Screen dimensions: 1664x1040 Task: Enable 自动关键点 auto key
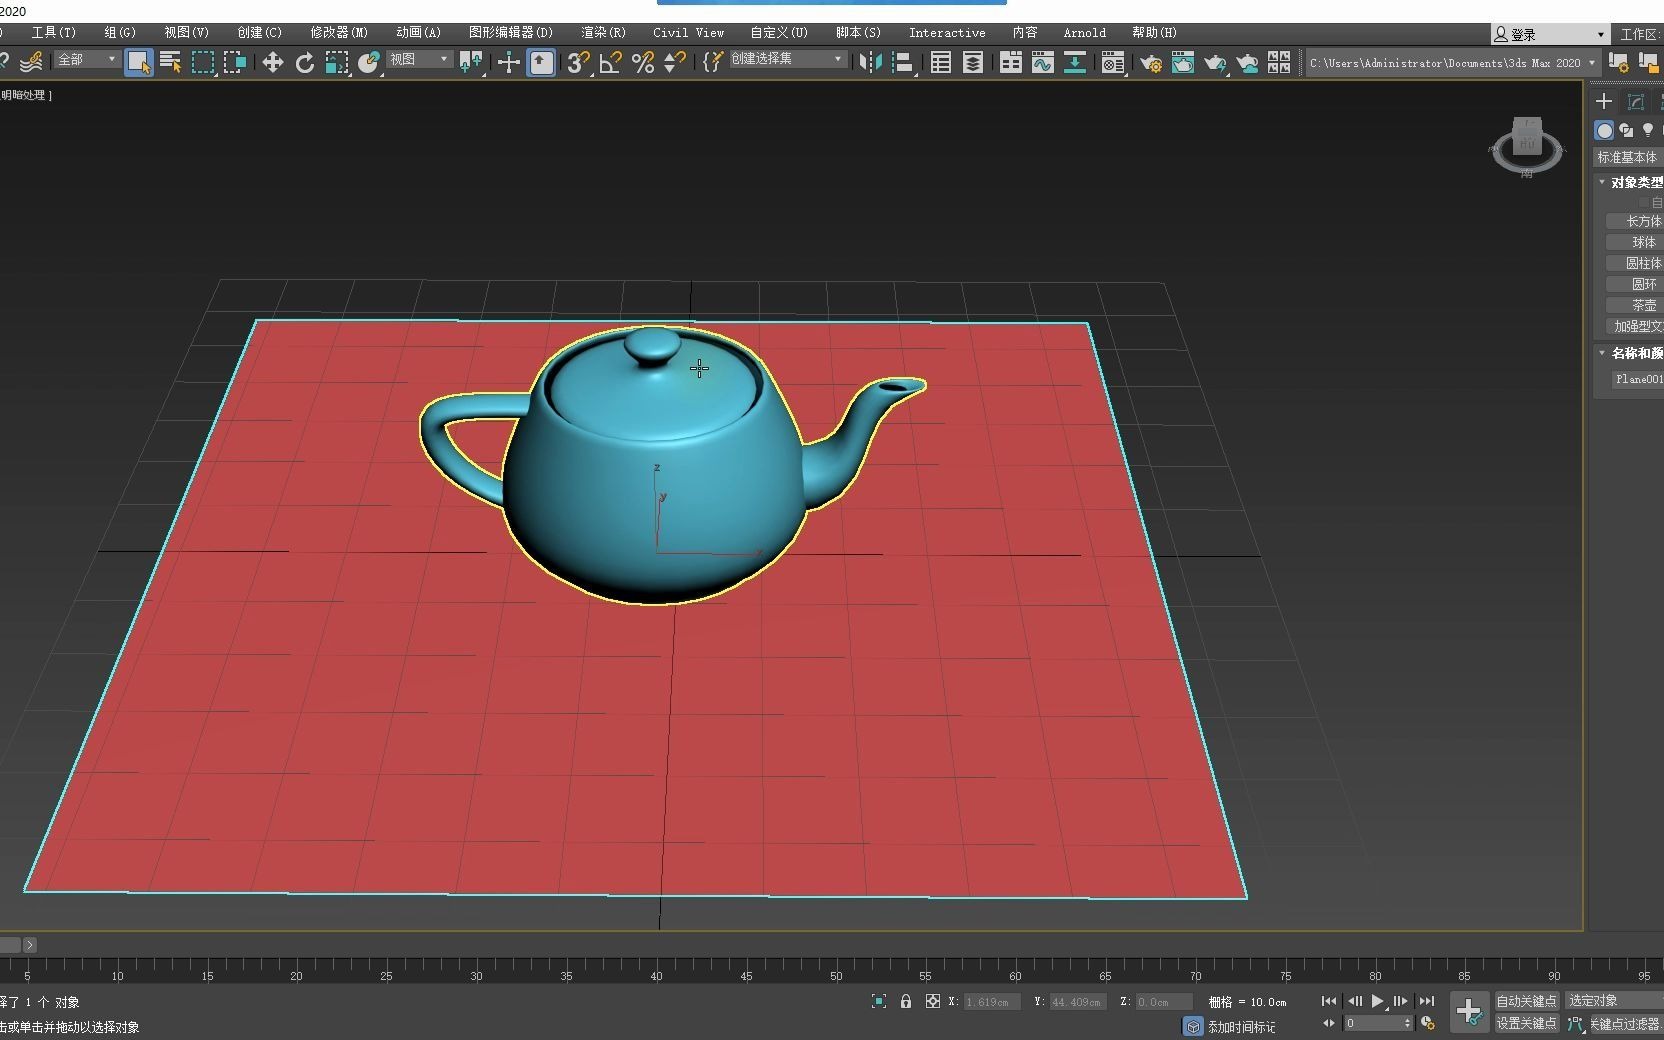click(1526, 1001)
